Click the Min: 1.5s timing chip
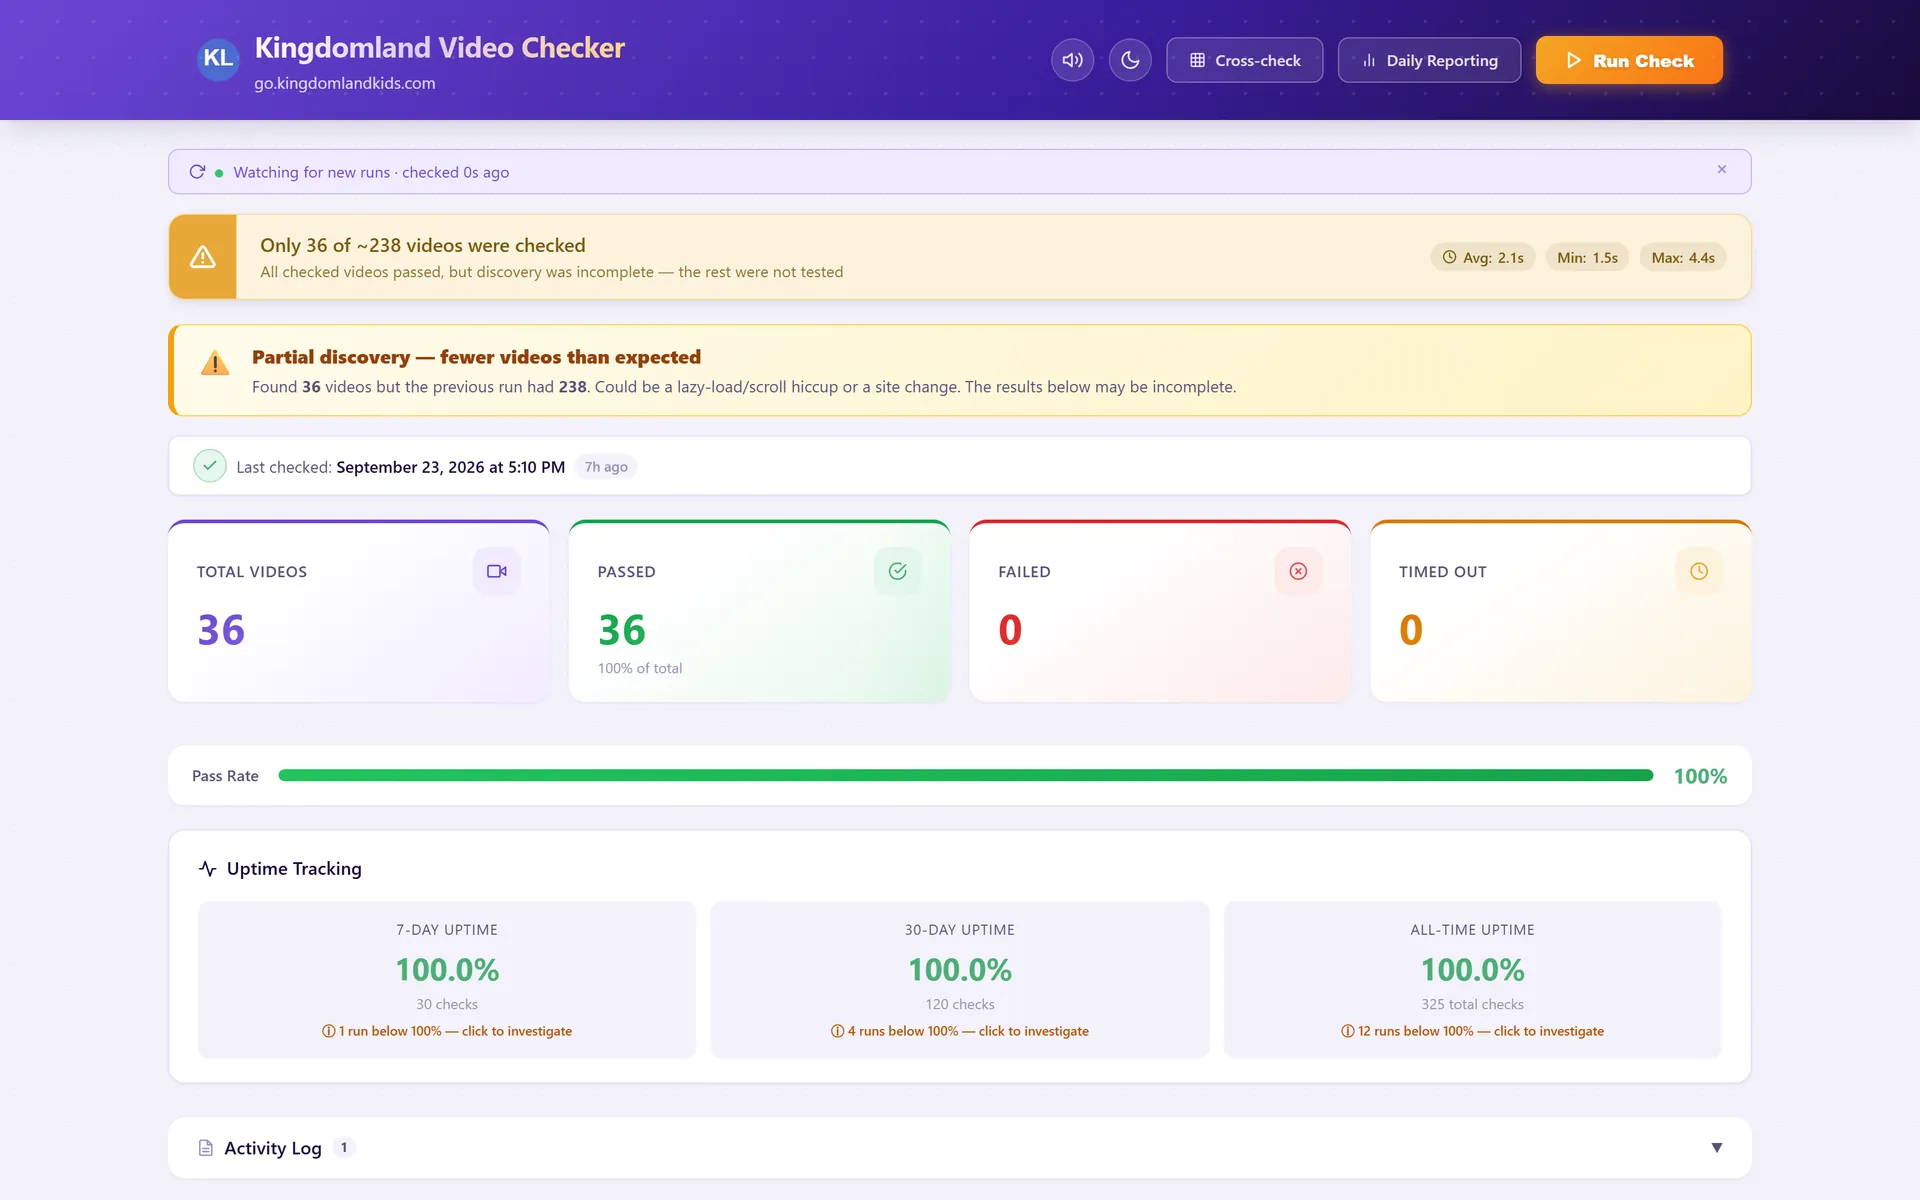 click(x=1588, y=257)
